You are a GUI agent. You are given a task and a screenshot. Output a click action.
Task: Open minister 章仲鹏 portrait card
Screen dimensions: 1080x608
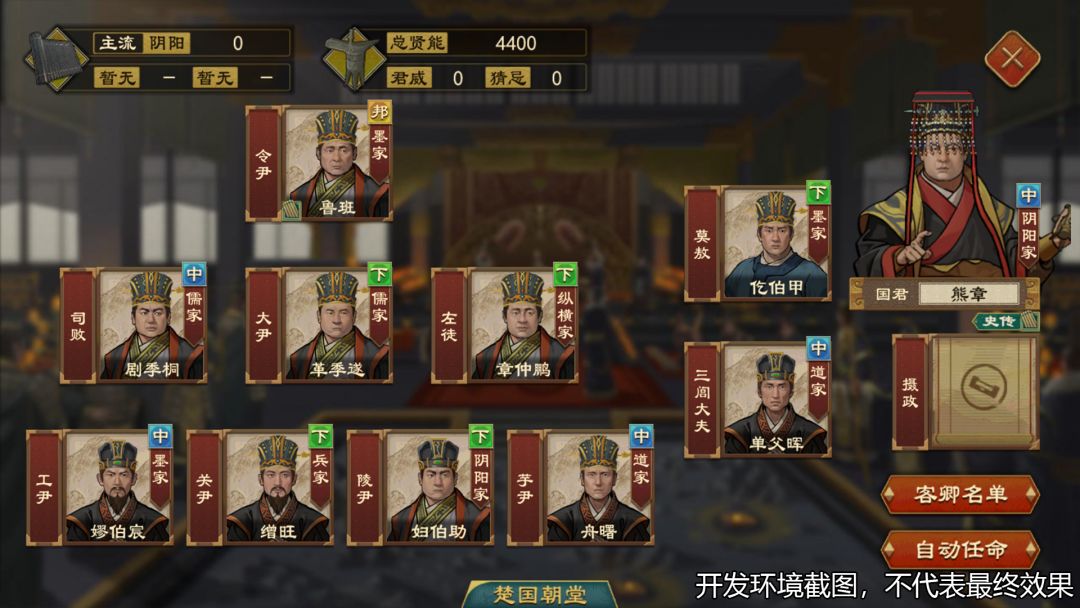click(x=523, y=326)
